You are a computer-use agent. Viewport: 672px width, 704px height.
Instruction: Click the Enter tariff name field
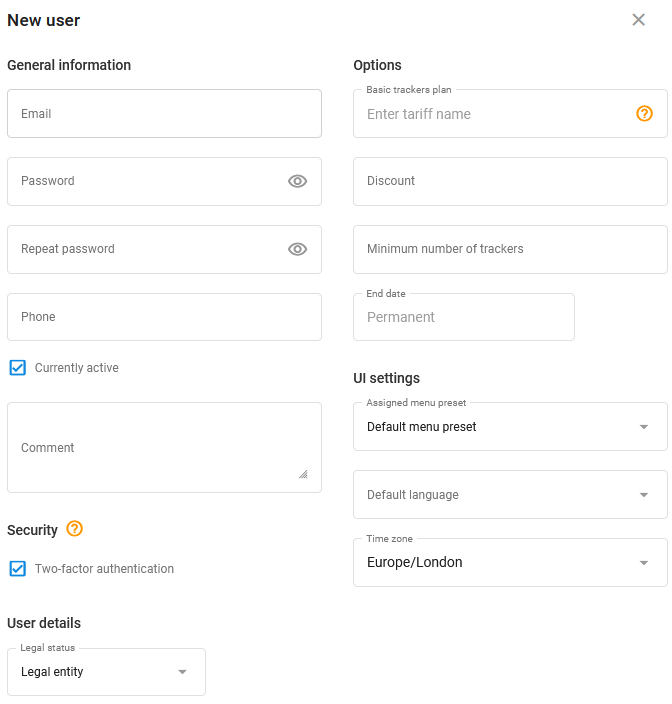495,114
